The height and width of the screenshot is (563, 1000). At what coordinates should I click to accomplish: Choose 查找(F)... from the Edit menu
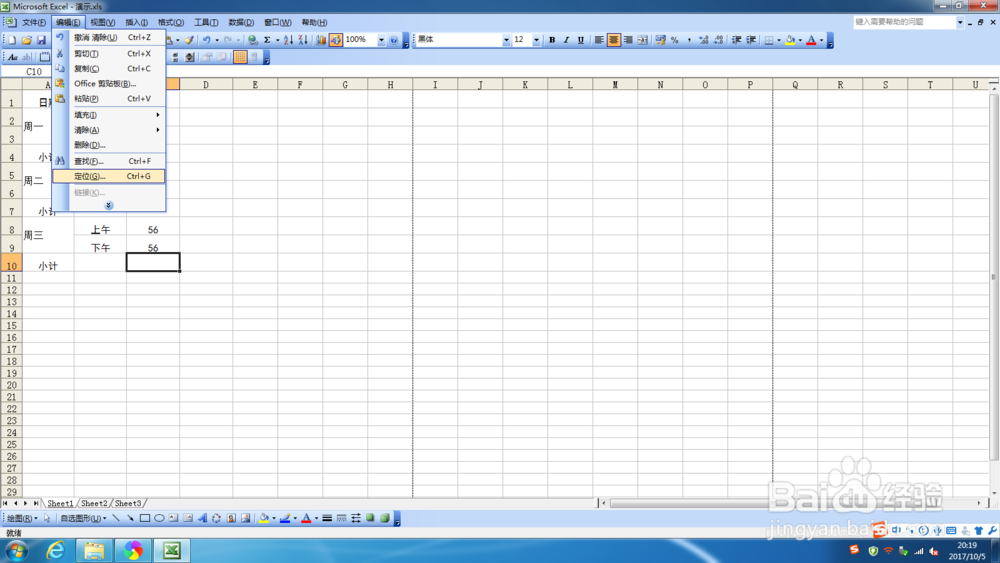(x=109, y=161)
